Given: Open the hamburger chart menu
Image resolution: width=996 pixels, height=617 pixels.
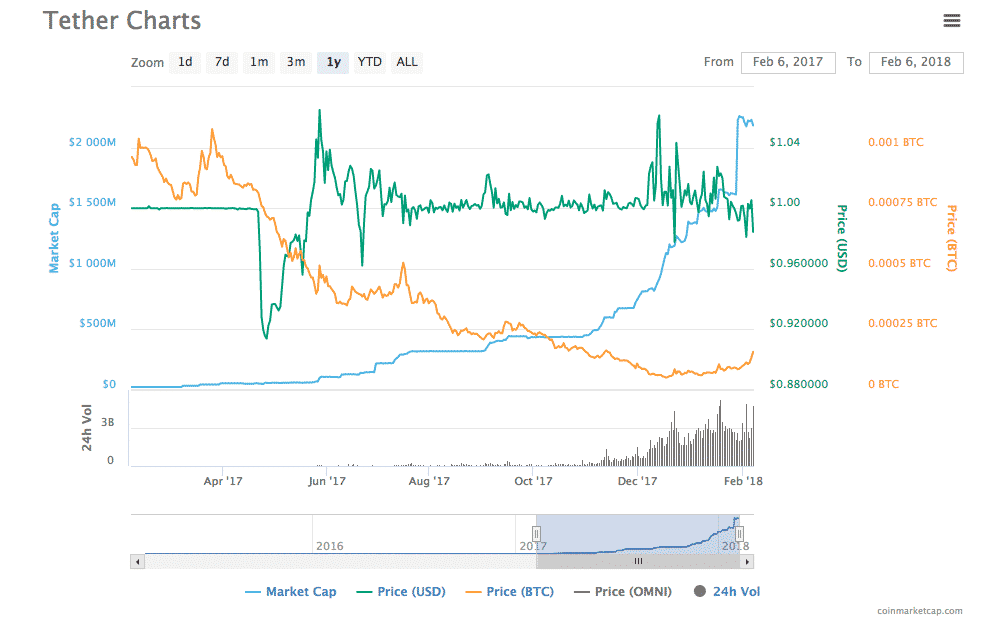Looking at the screenshot, I should (951, 21).
